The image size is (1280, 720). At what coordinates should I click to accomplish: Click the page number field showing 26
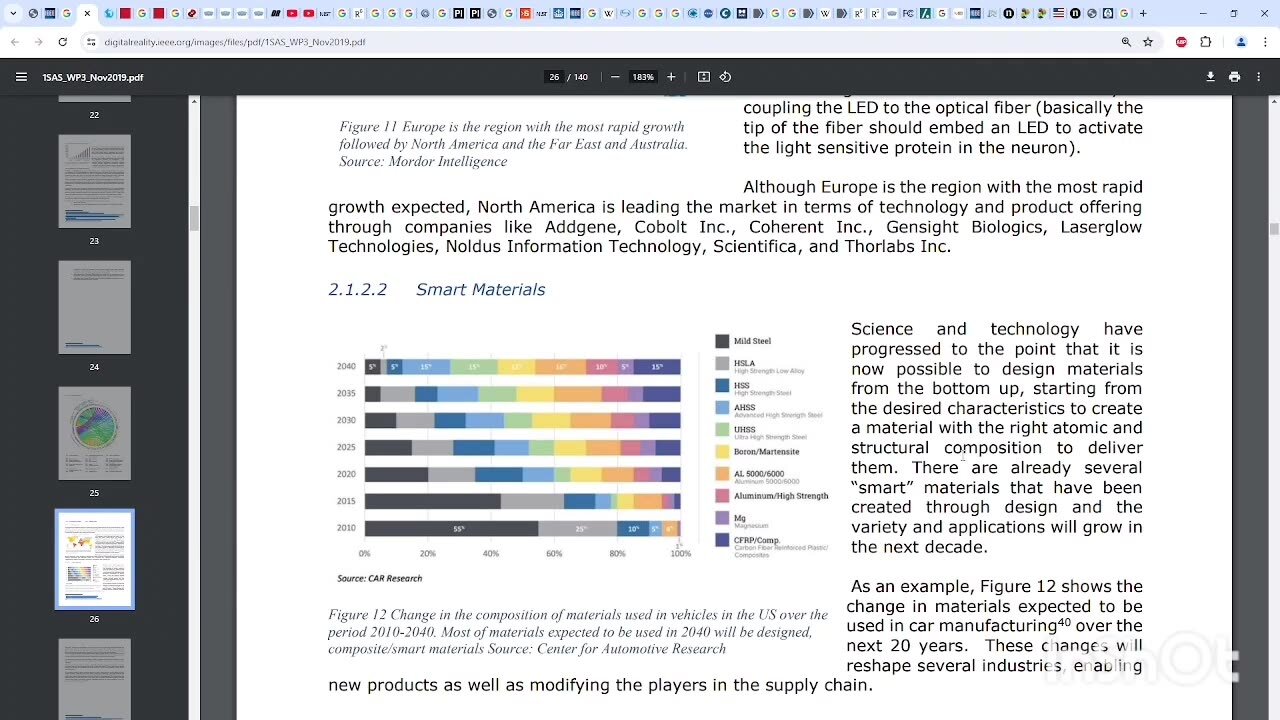tap(553, 77)
